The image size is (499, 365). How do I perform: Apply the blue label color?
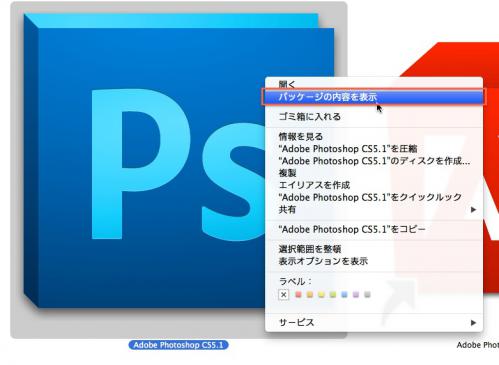[x=344, y=295]
